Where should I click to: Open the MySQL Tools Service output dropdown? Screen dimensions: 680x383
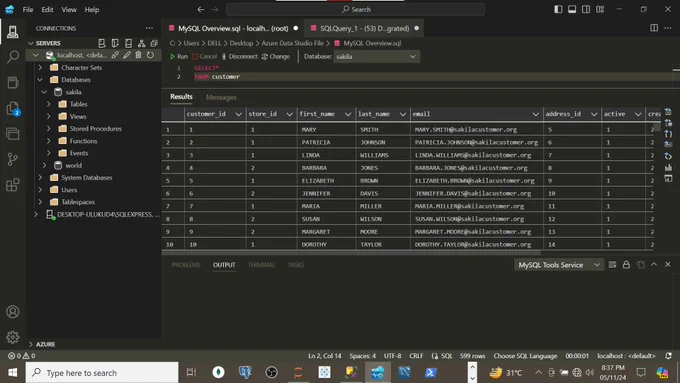(559, 265)
